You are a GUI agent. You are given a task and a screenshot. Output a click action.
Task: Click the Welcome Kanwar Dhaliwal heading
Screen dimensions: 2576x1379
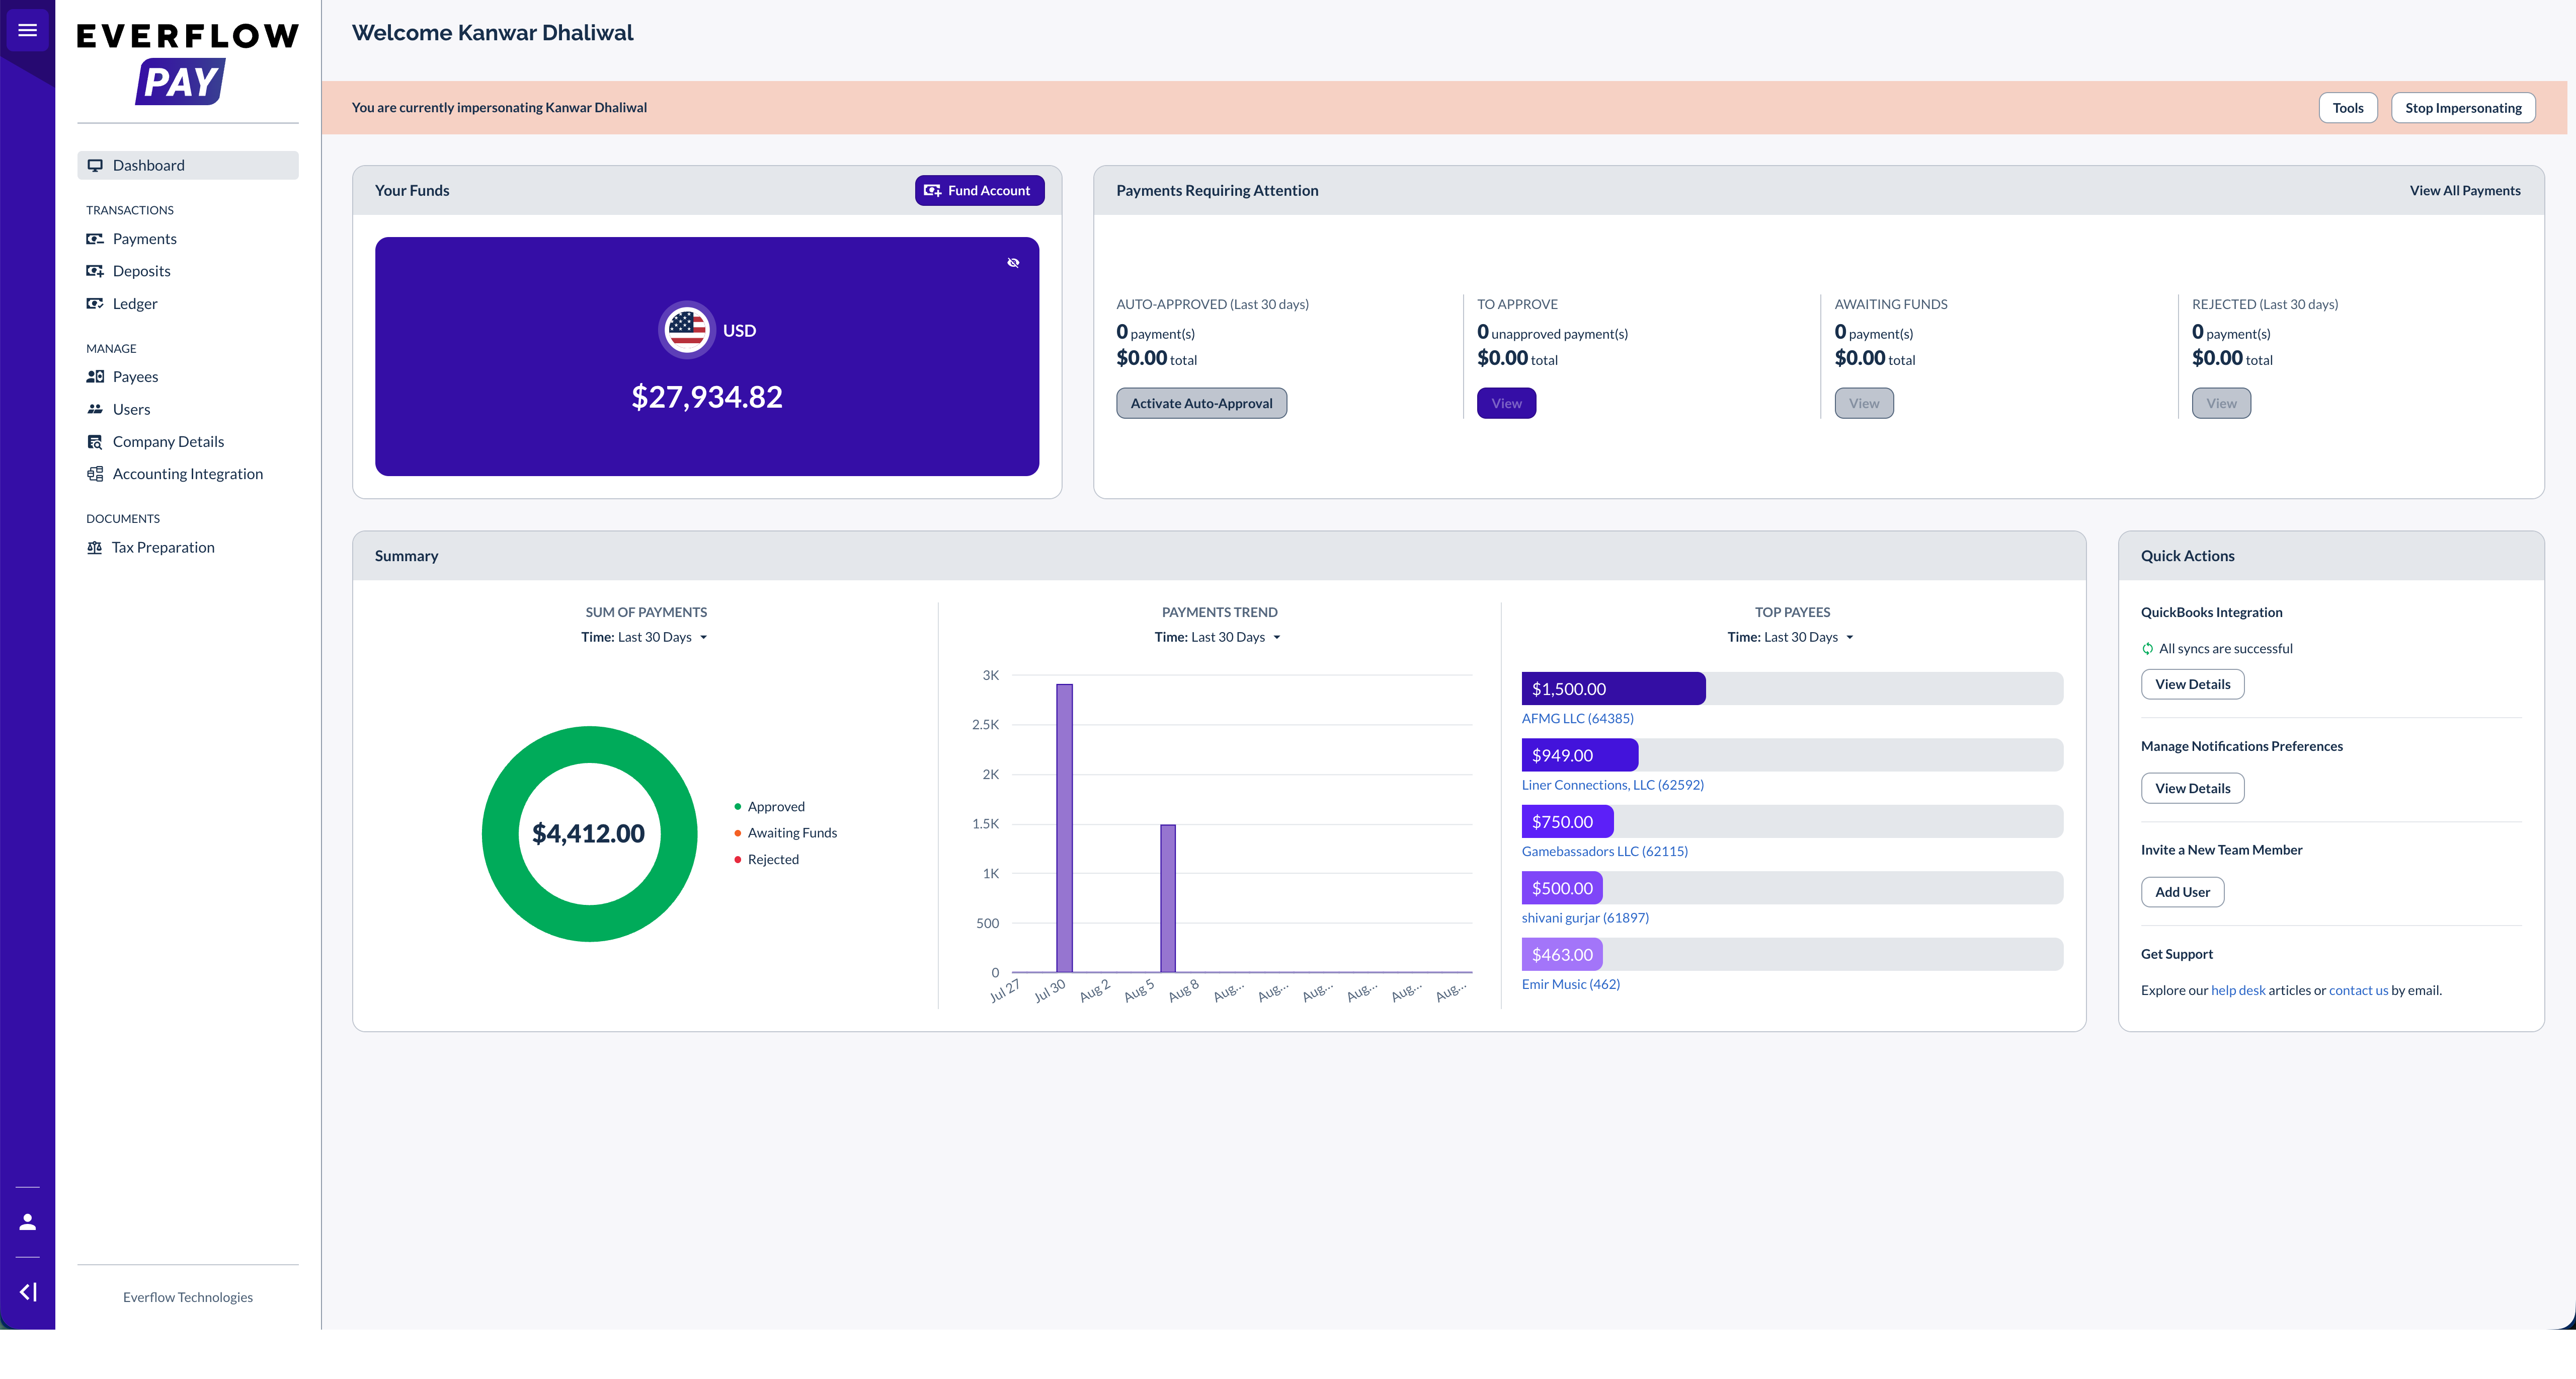[492, 32]
